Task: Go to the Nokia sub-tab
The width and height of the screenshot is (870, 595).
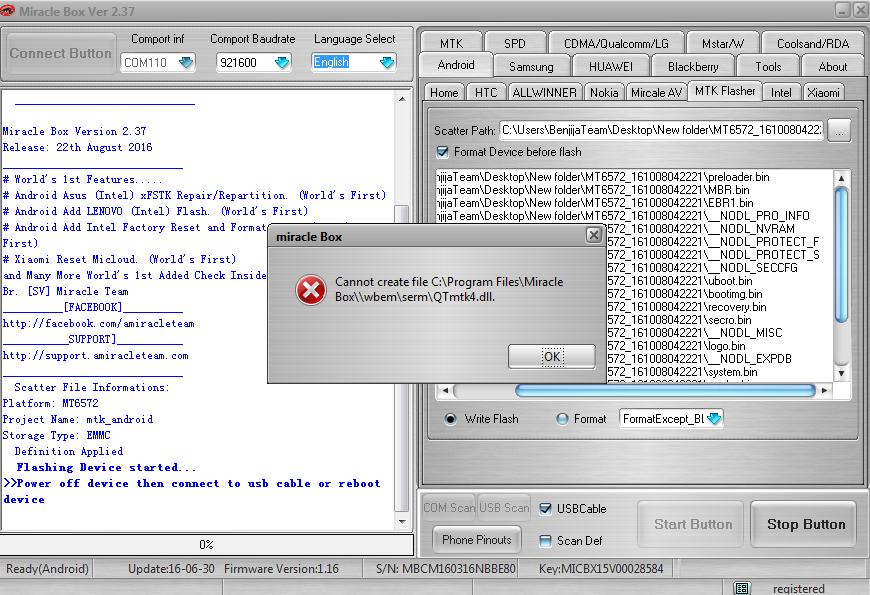Action: pos(604,93)
